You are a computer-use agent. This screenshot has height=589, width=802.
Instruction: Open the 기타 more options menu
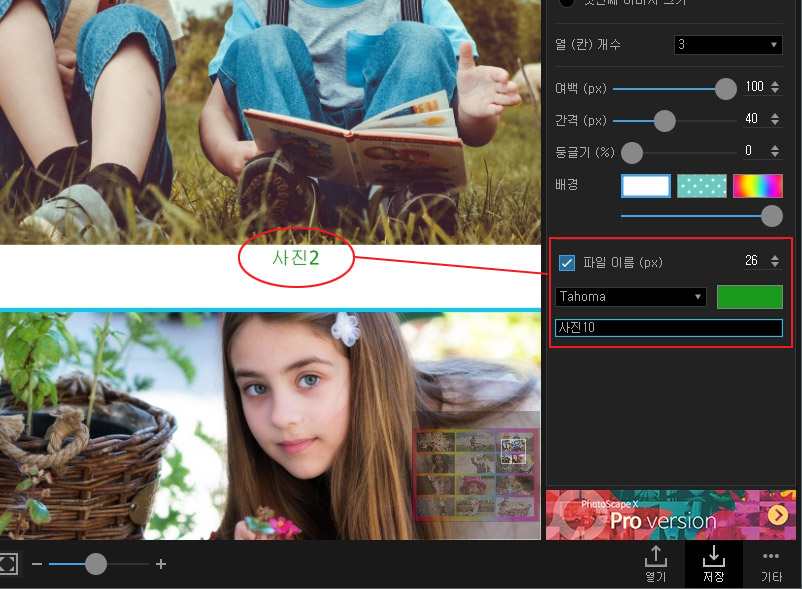771,565
